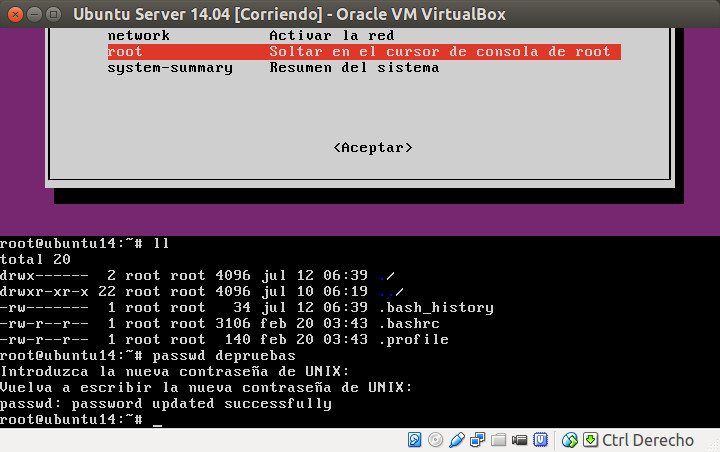Click the 'passwd depruebas' command text
The height and width of the screenshot is (452, 720).
pos(224,356)
